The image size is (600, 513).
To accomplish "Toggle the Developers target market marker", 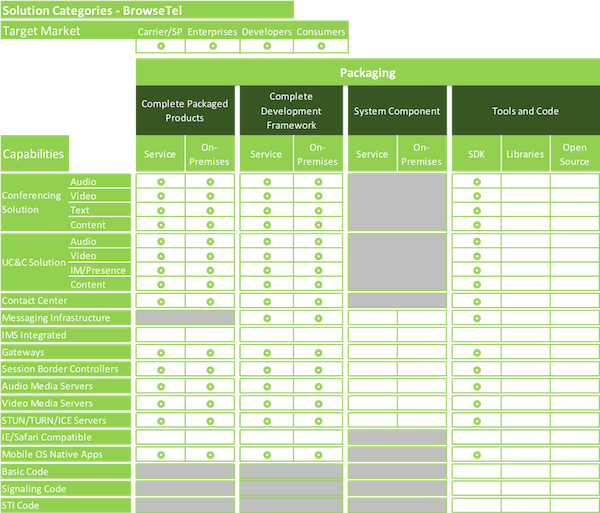I will 268,46.
